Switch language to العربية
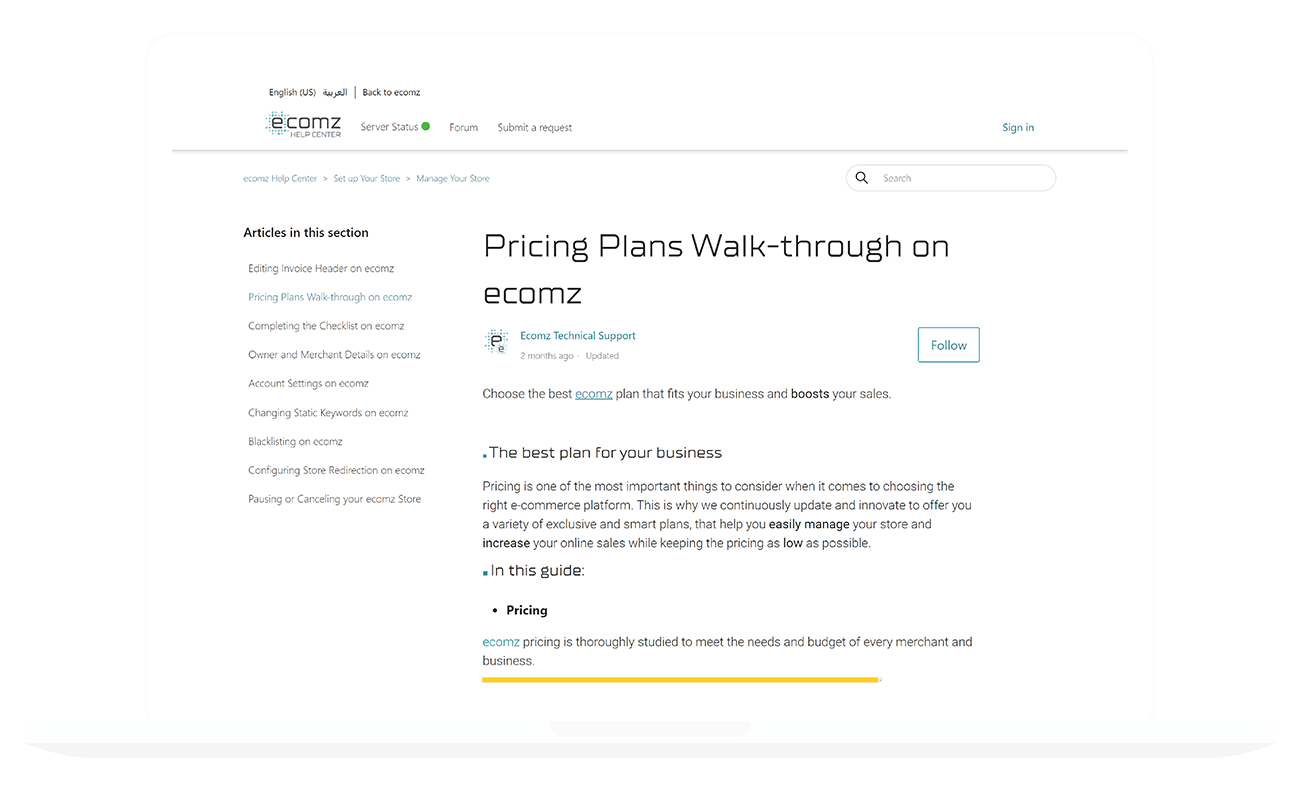The width and height of the screenshot is (1300, 789). (335, 92)
